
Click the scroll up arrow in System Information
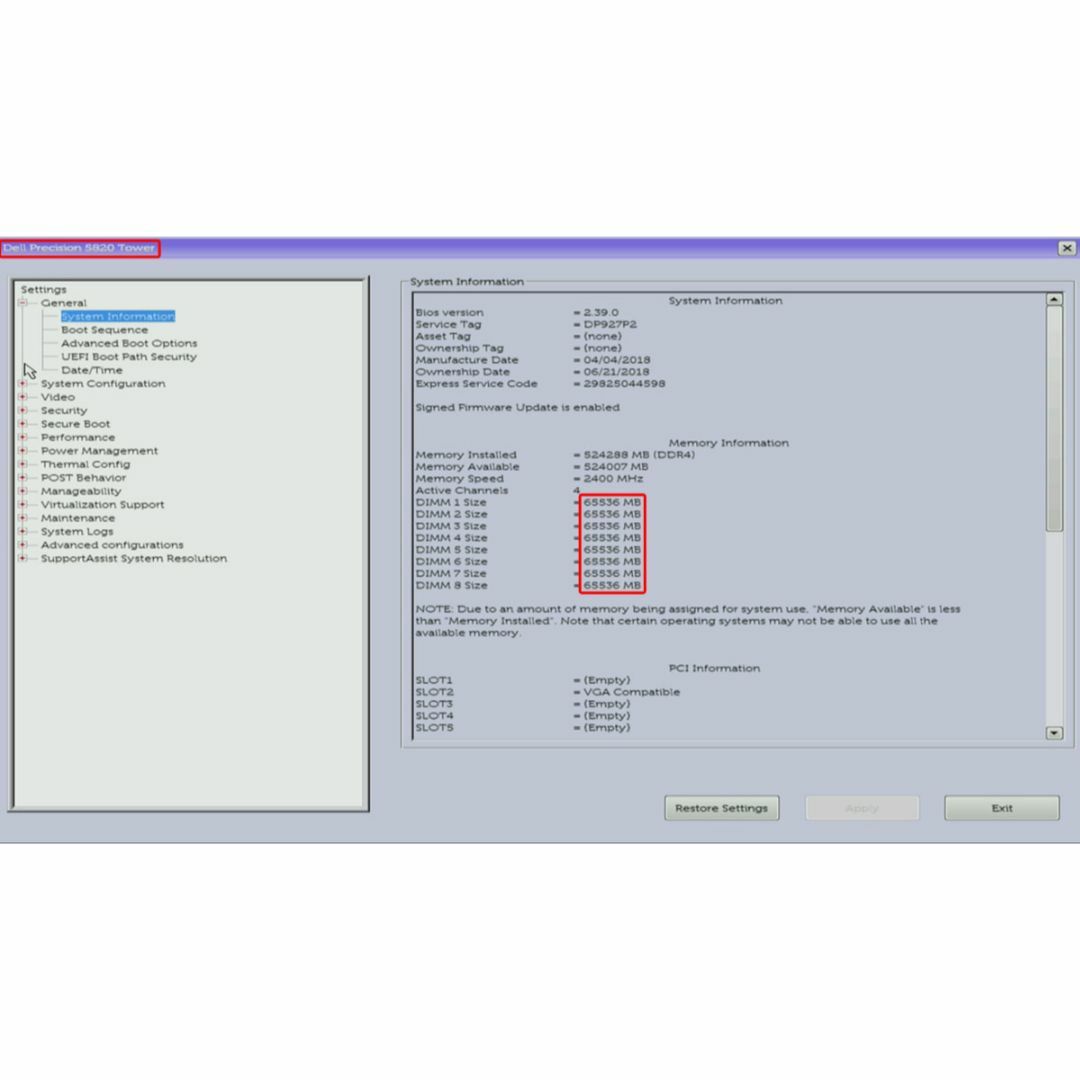point(1054,299)
